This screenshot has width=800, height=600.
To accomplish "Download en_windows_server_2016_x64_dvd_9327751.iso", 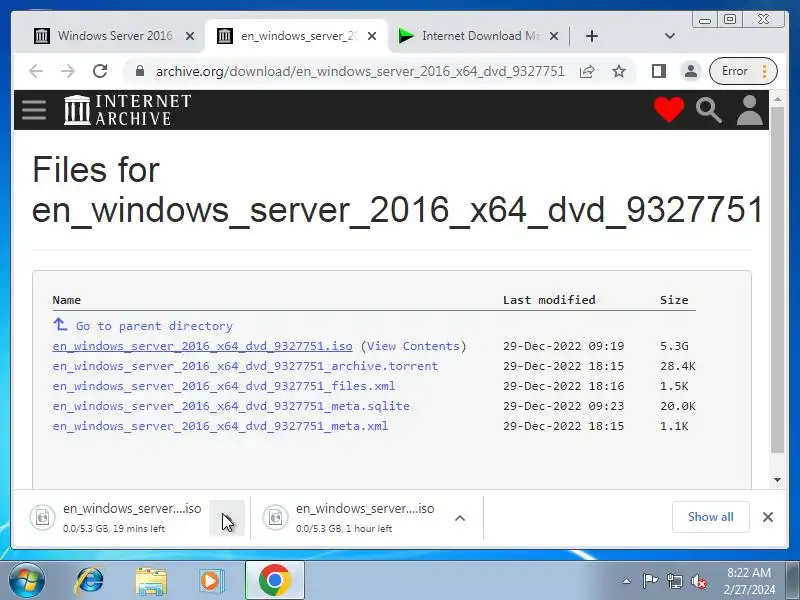I will coord(202,346).
